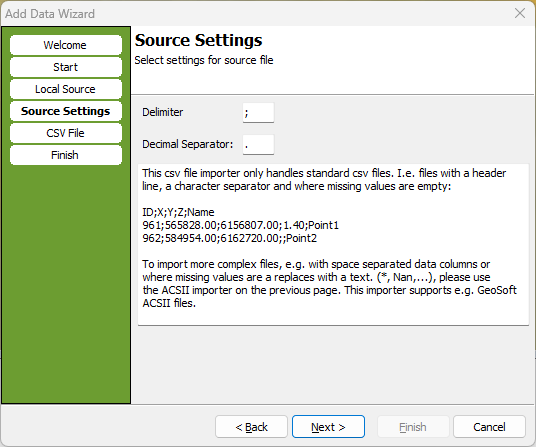
Task: Jump to the CSV File step
Action: tap(66, 133)
